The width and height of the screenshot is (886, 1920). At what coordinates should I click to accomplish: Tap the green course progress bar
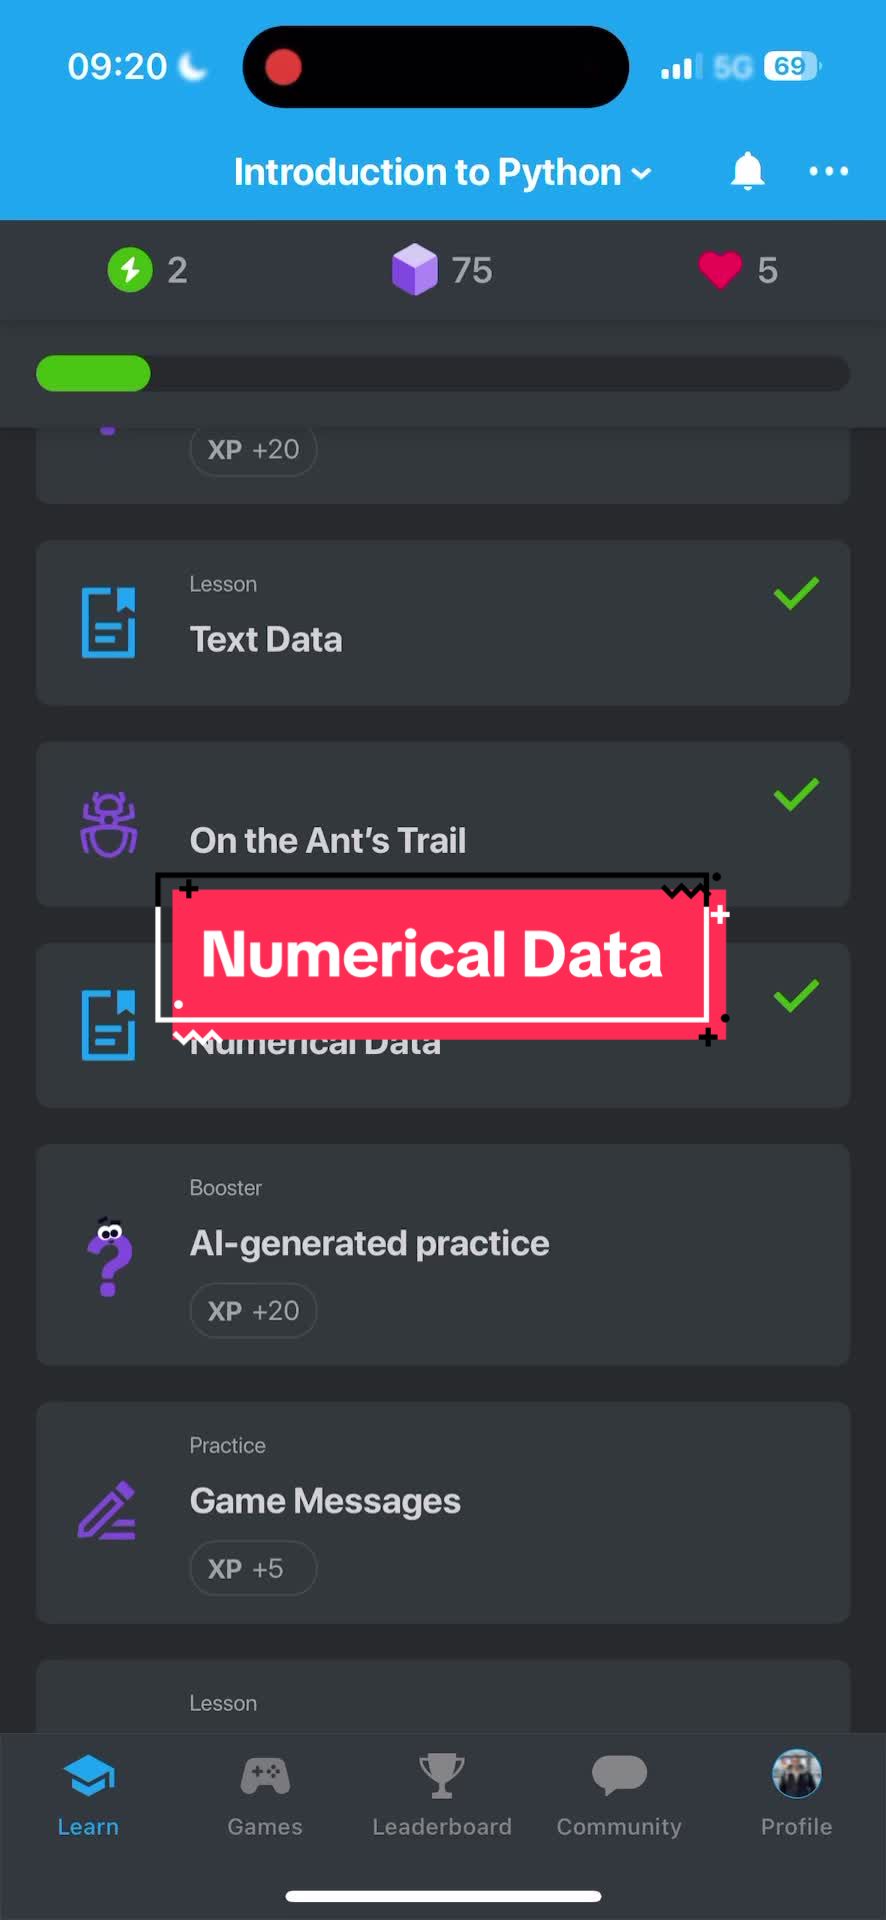coord(443,374)
